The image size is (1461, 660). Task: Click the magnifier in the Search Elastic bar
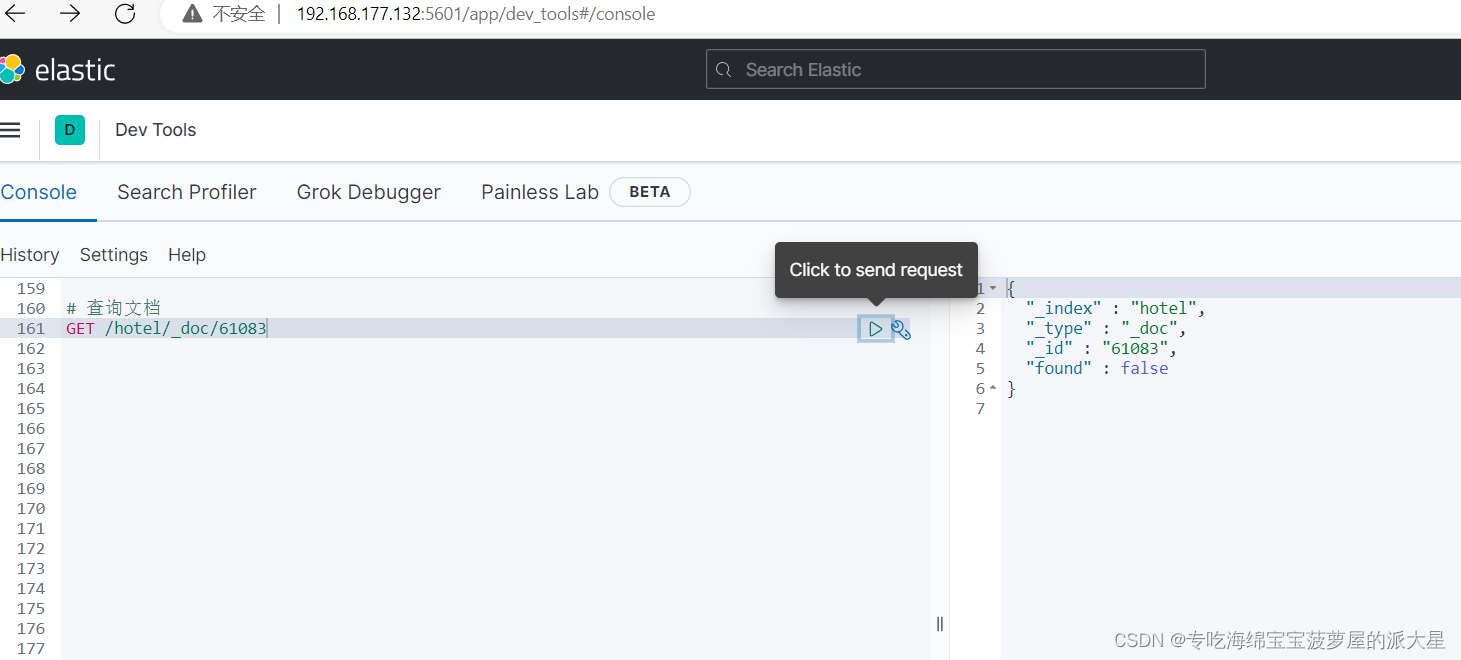click(723, 69)
